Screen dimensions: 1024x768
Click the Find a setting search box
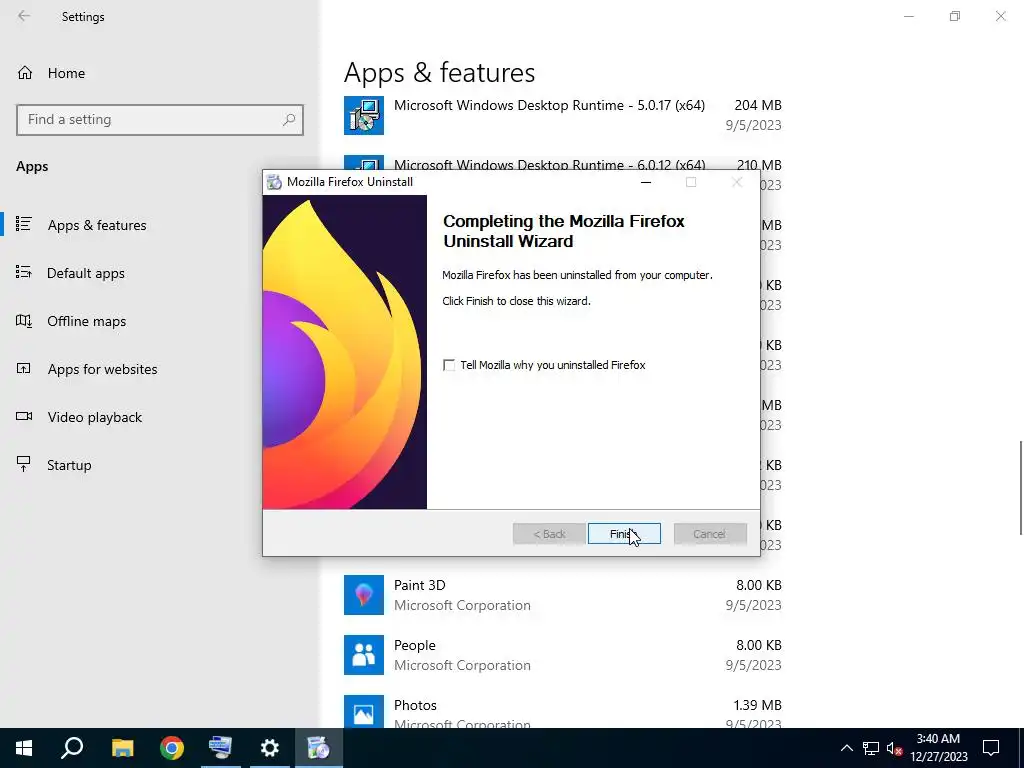160,120
